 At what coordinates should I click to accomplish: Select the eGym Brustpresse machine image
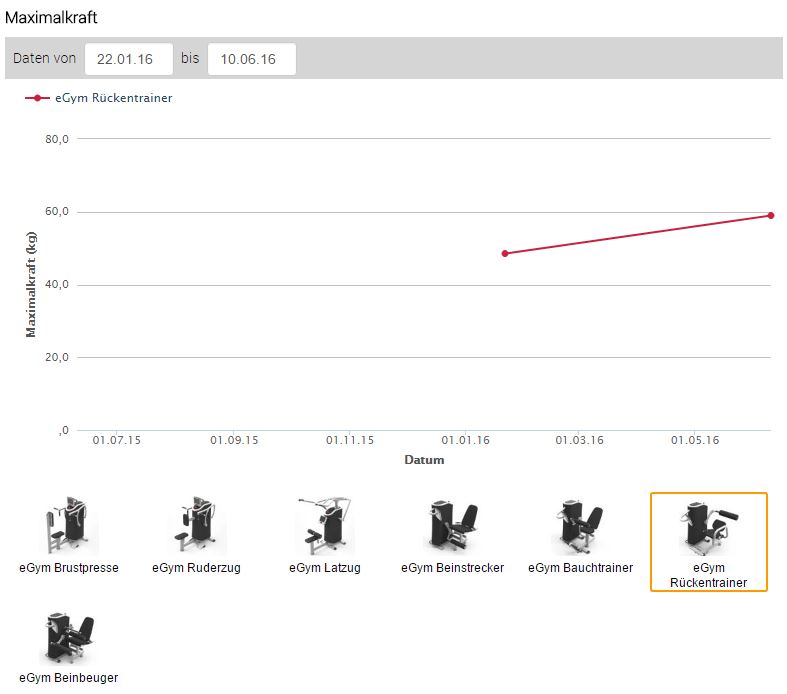coord(68,526)
